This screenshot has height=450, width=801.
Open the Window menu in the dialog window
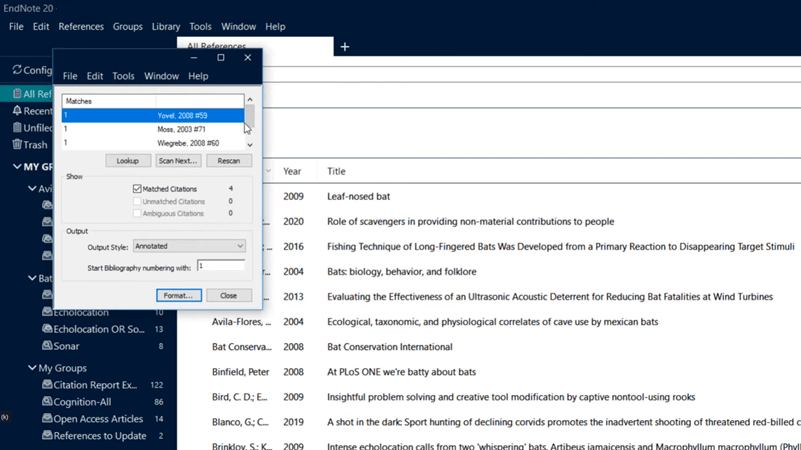click(161, 76)
